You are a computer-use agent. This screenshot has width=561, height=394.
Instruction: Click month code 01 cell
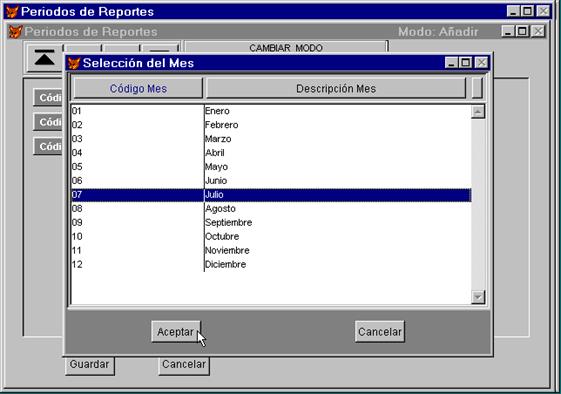[x=137, y=111]
